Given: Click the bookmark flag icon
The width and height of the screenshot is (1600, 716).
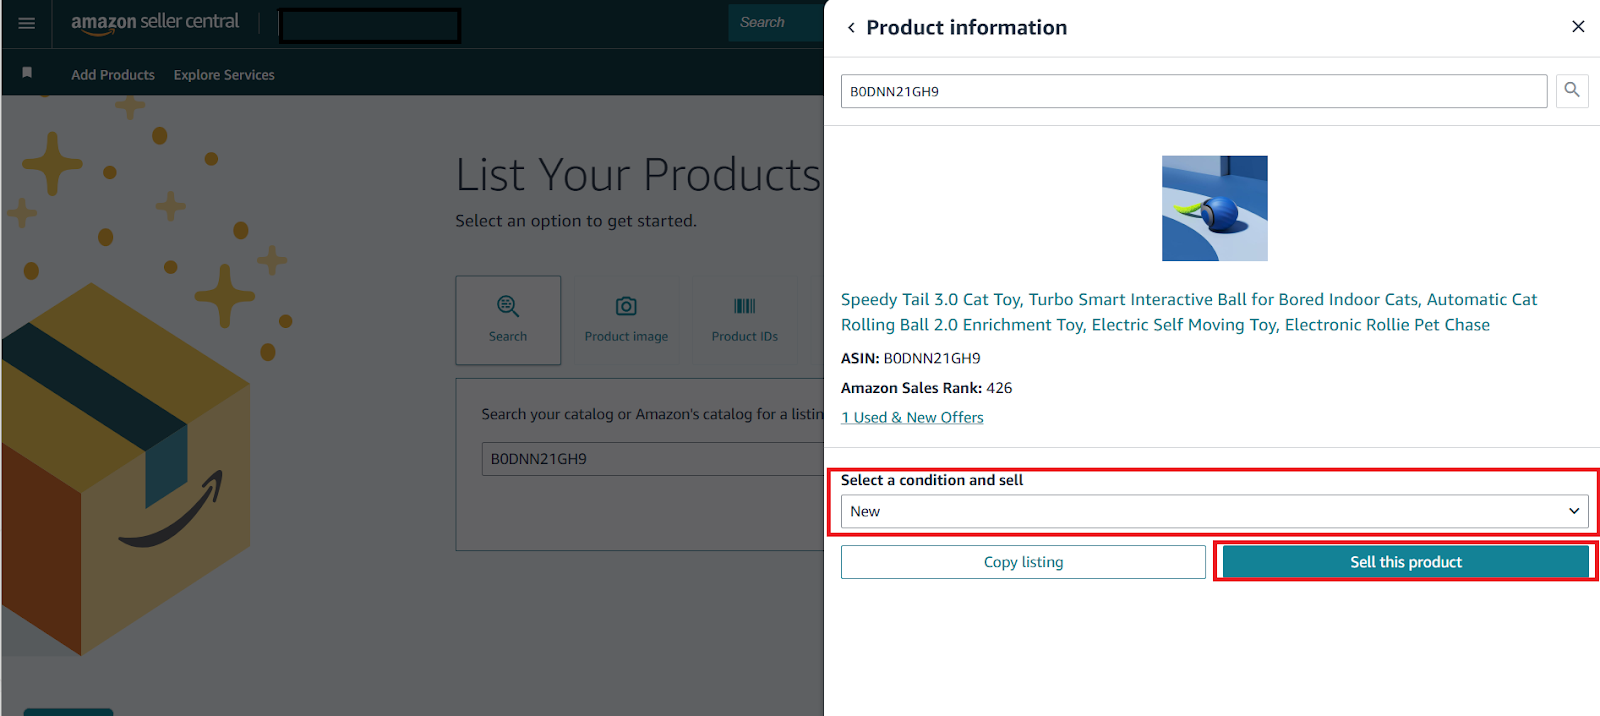Looking at the screenshot, I should 27,73.
